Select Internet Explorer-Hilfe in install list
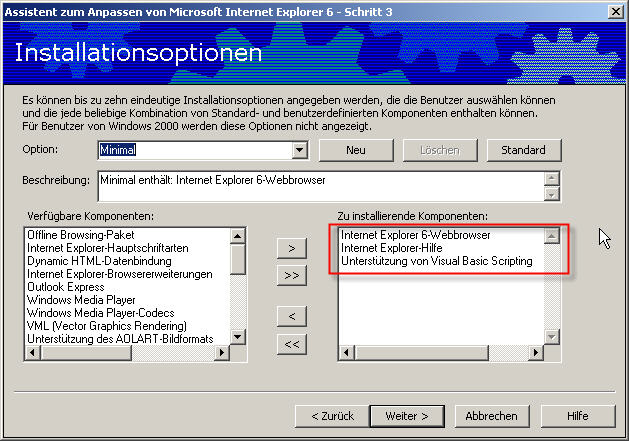 coord(392,248)
